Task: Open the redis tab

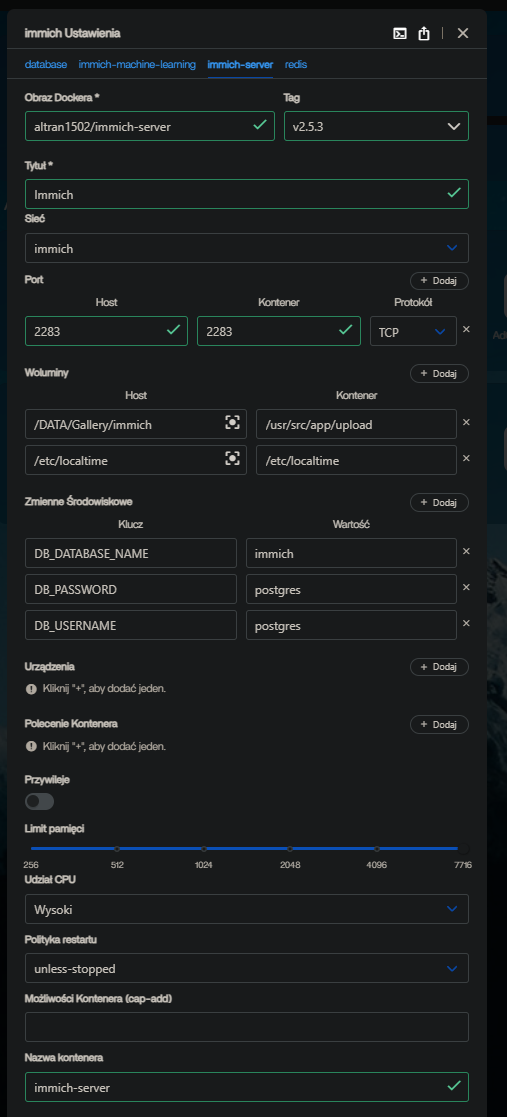Action: (296, 64)
